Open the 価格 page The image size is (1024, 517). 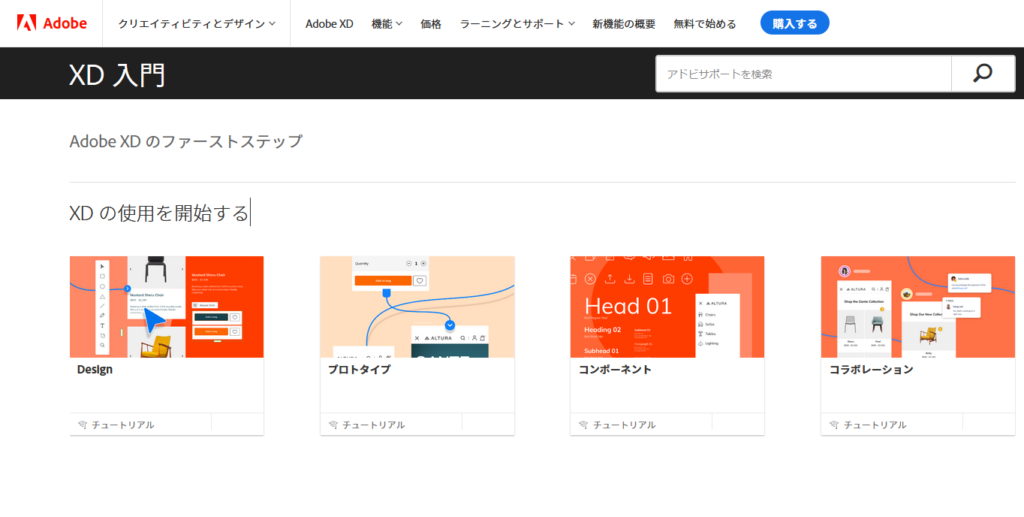point(431,24)
